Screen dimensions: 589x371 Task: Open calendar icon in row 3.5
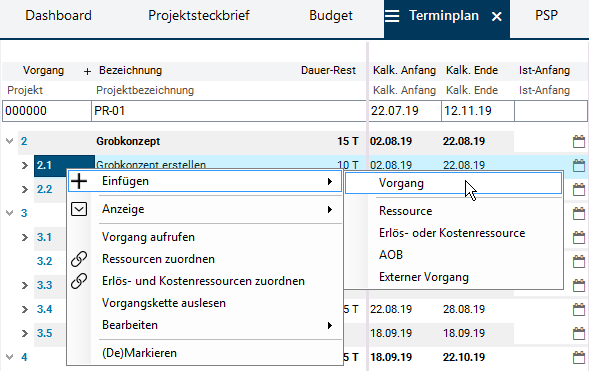coord(579,333)
